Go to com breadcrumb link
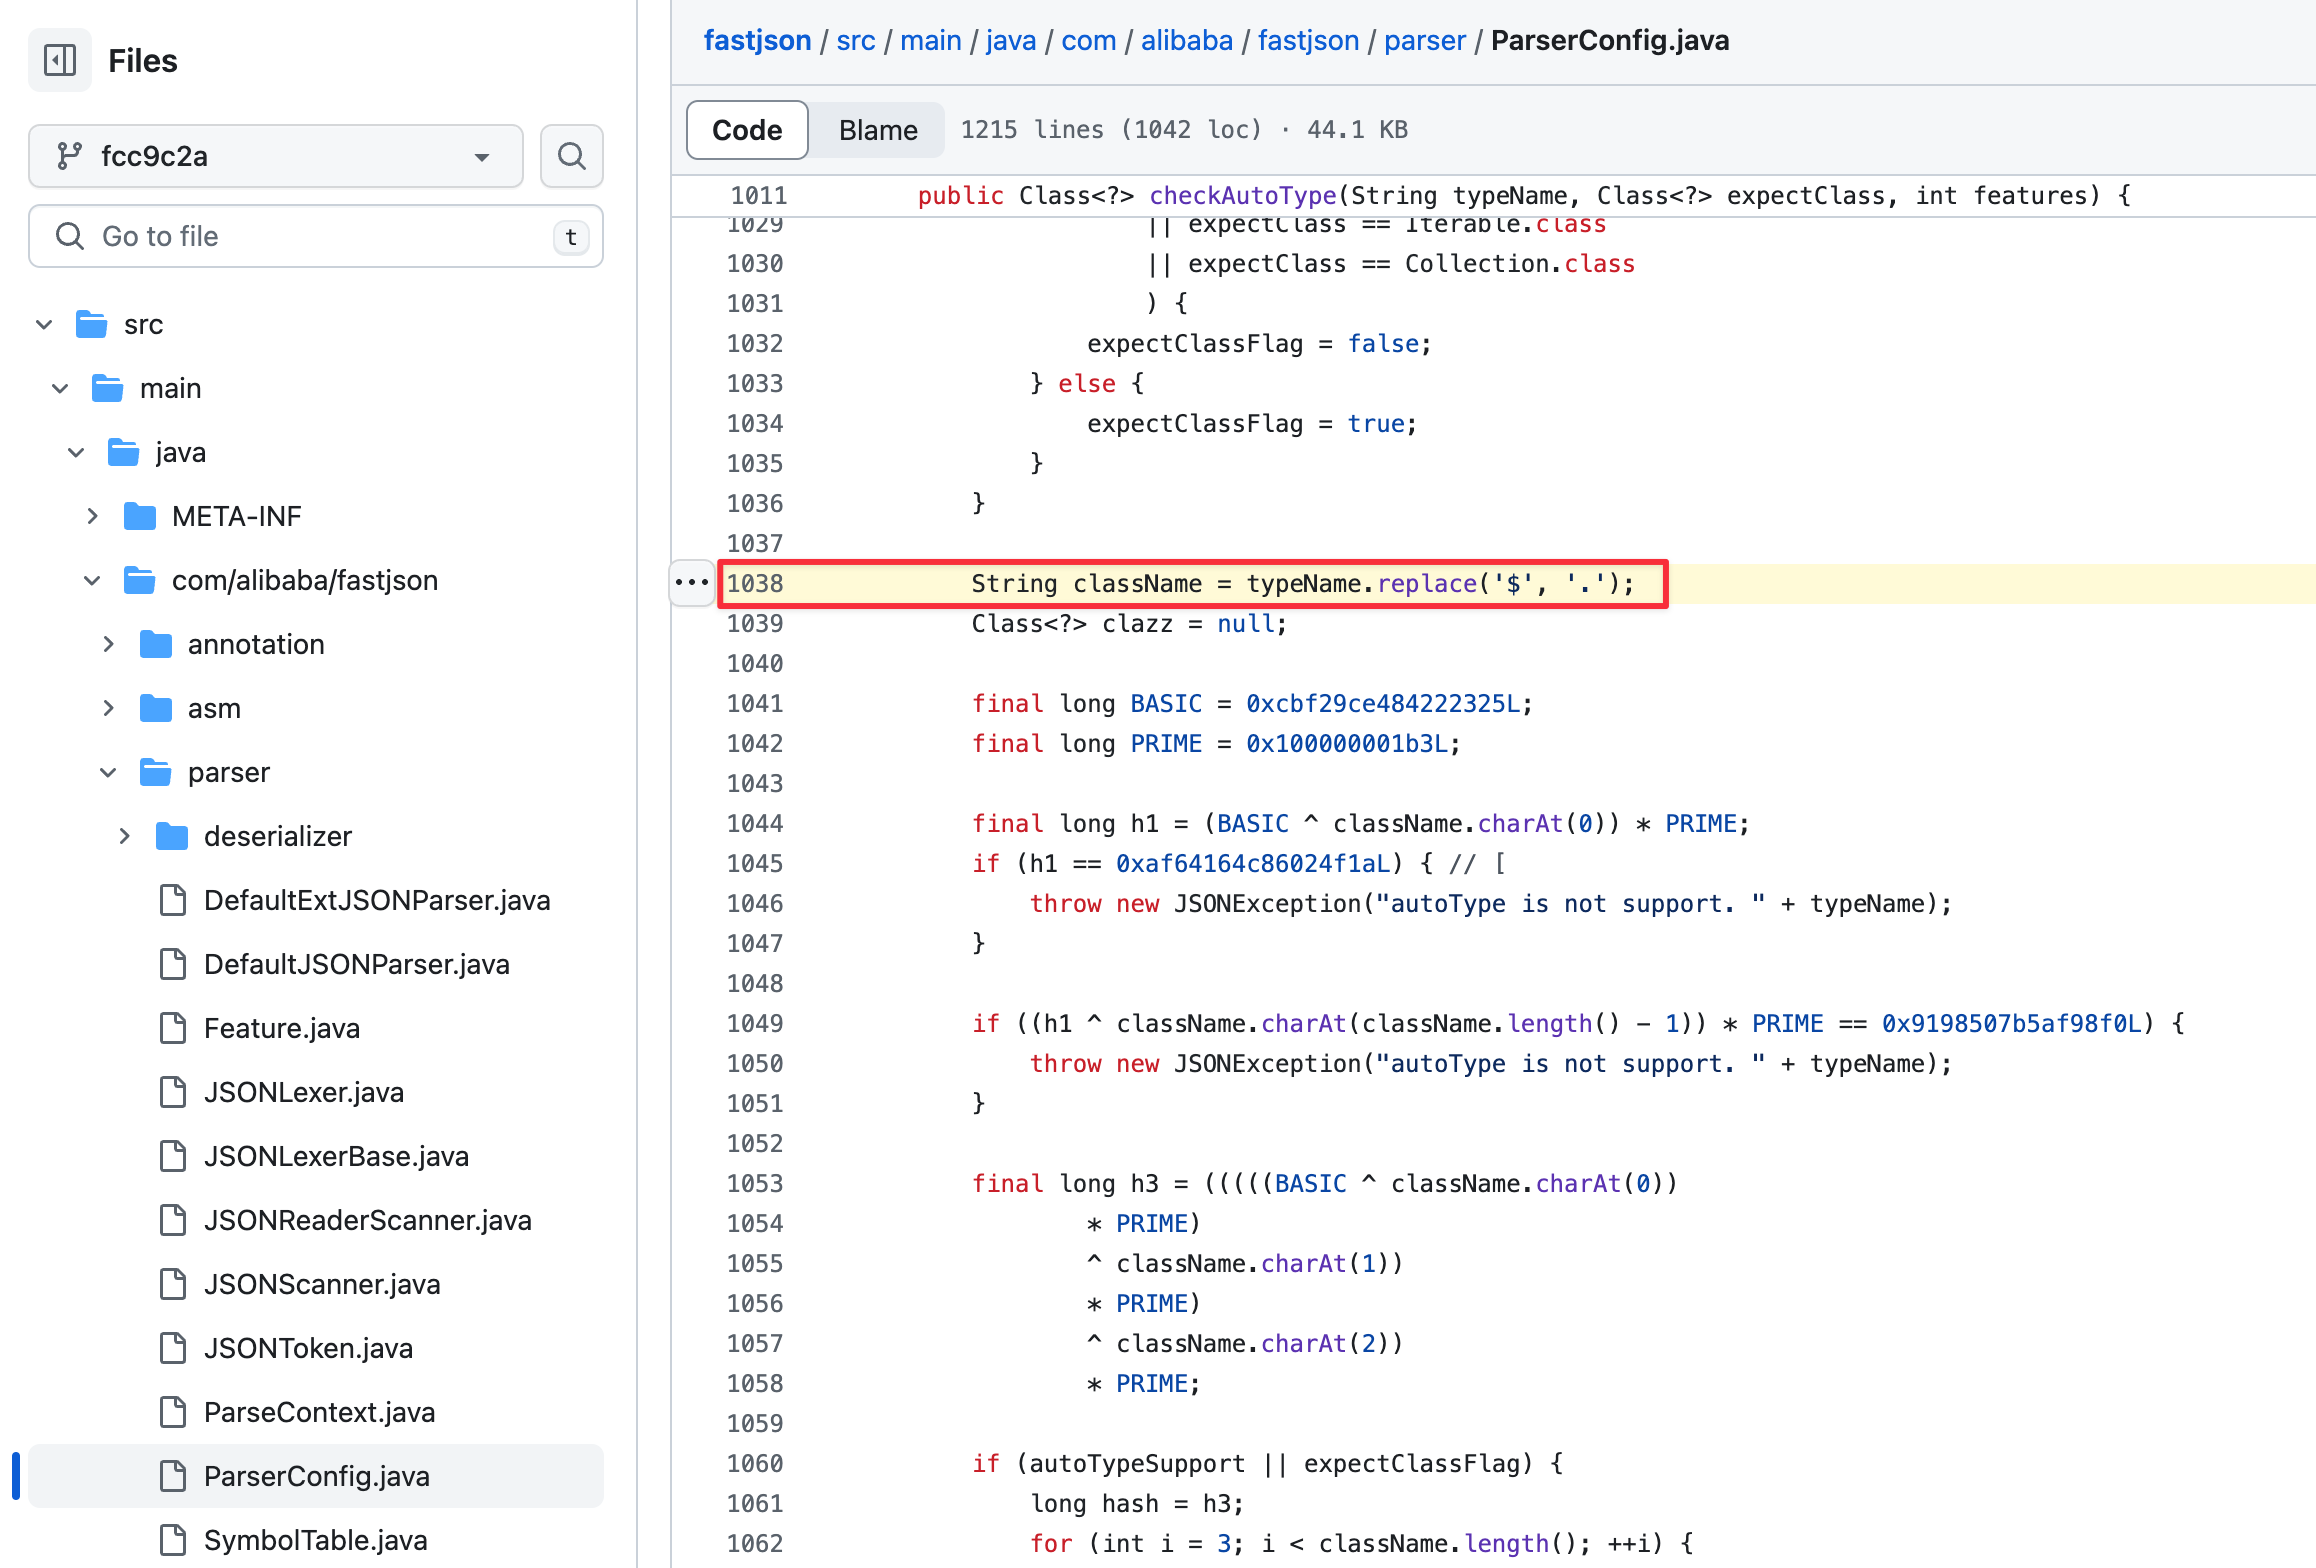2316x1568 pixels. point(1089,40)
